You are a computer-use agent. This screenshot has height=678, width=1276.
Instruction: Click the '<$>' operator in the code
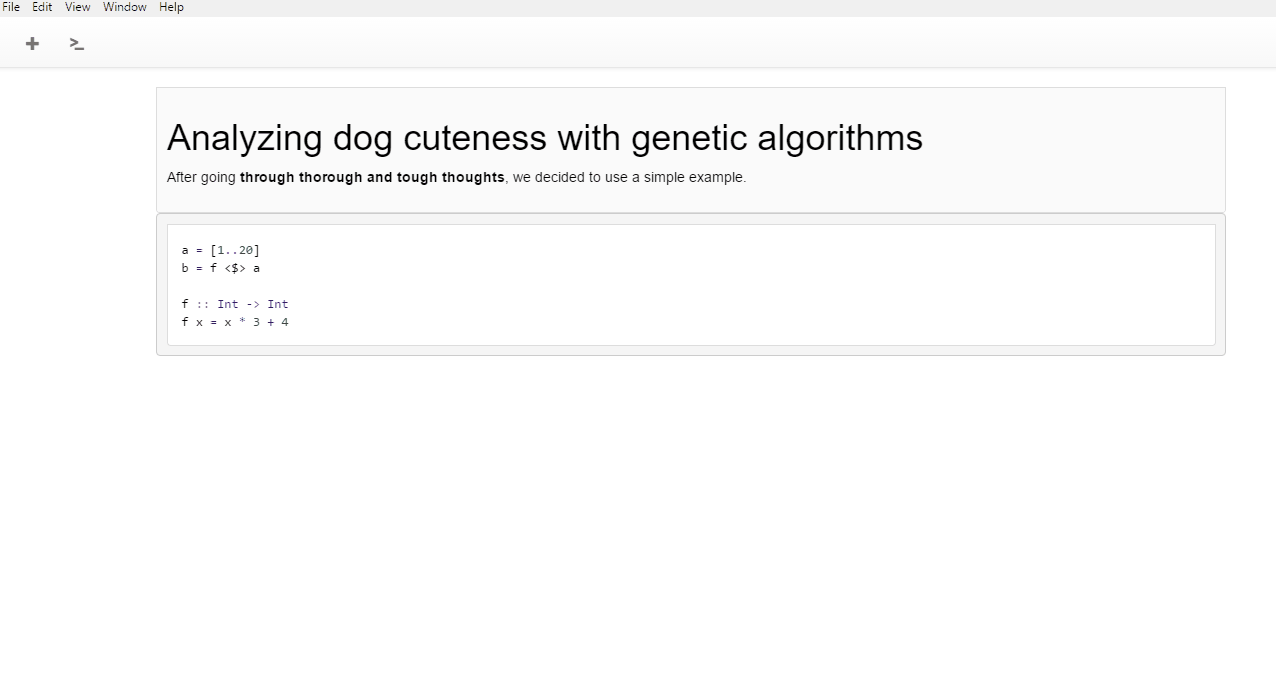tap(235, 268)
